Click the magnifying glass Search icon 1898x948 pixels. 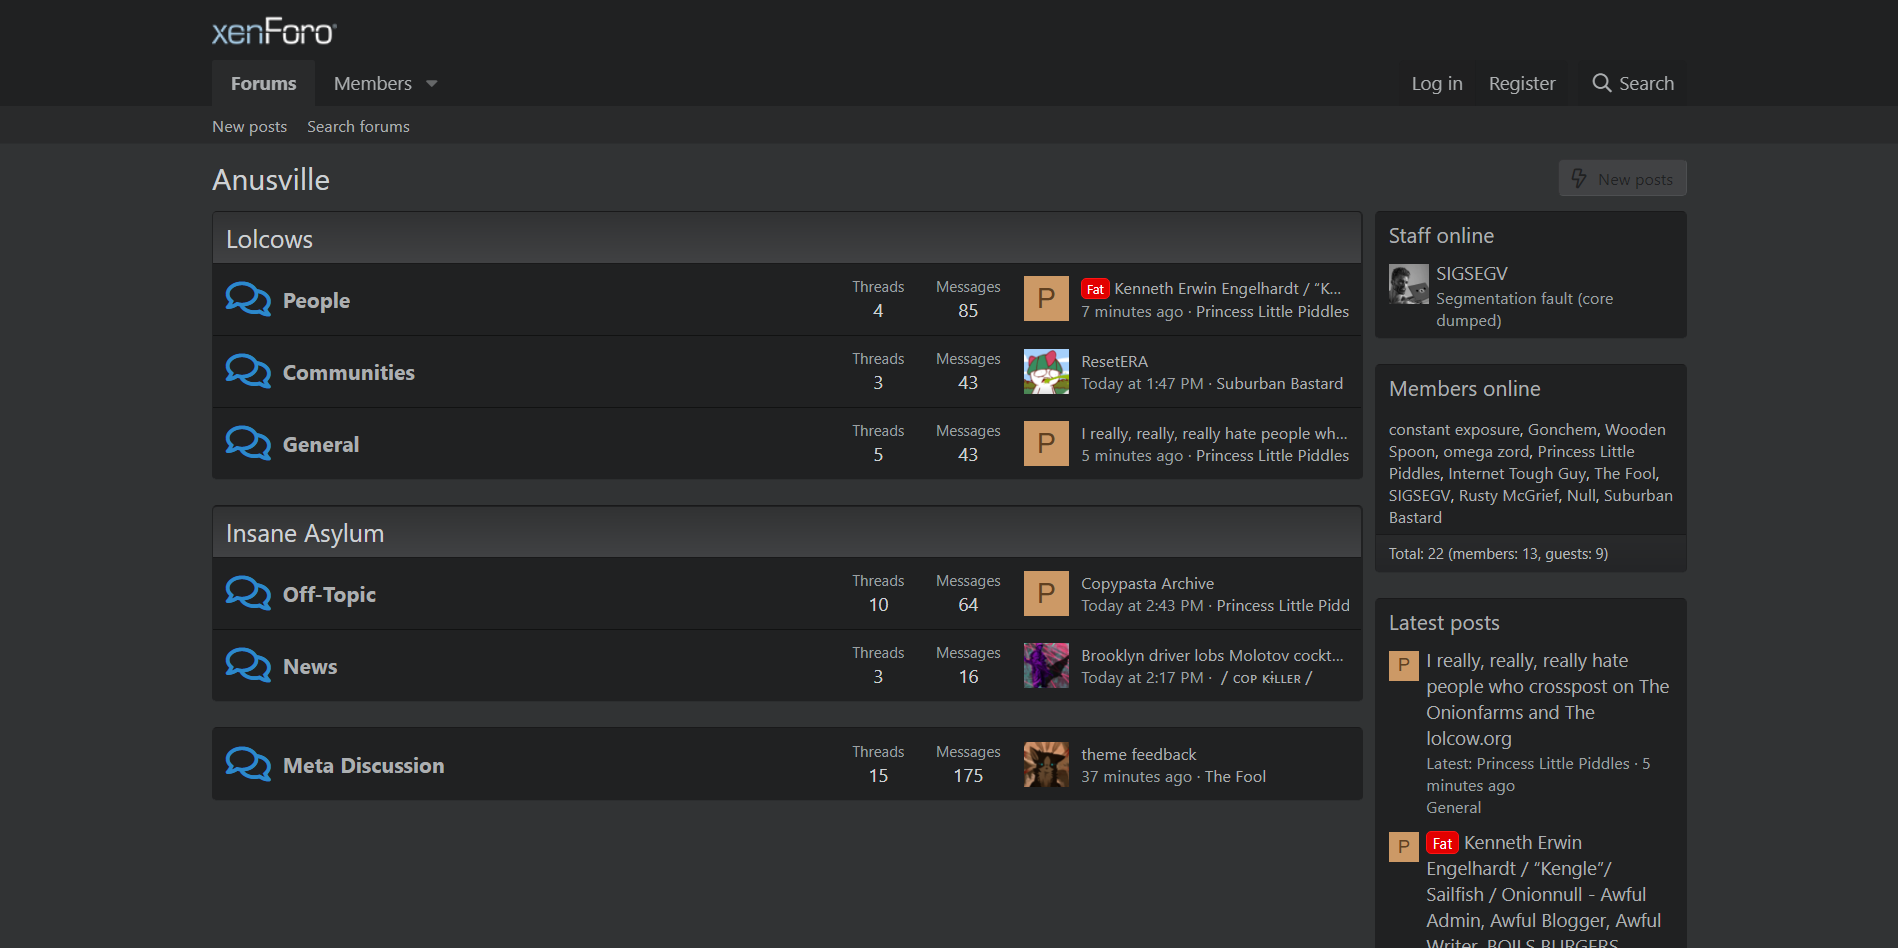click(x=1601, y=83)
